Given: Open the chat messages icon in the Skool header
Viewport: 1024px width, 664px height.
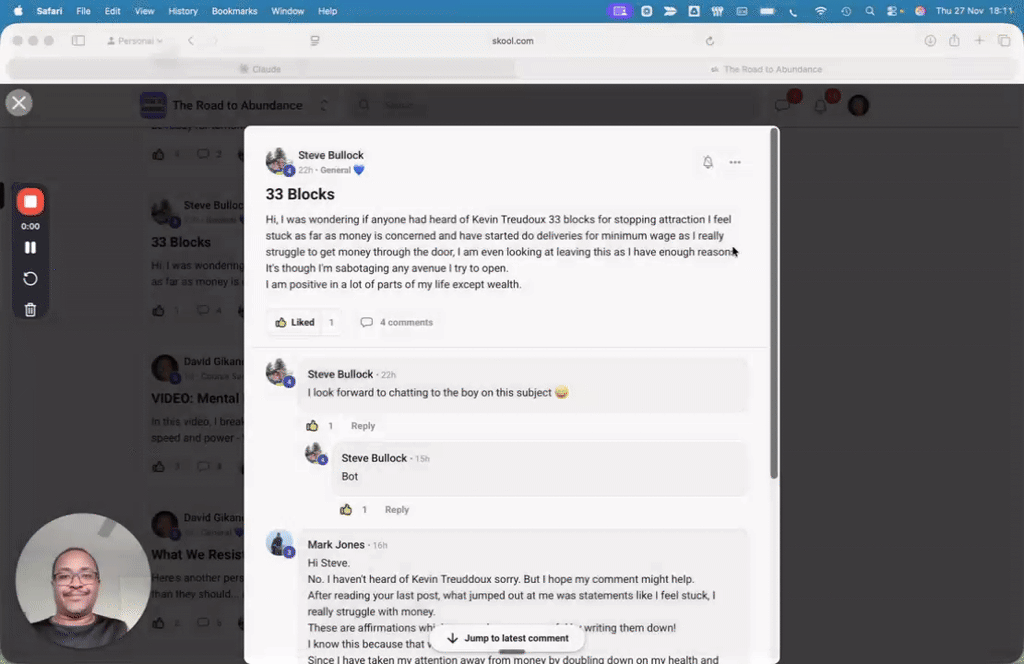Looking at the screenshot, I should [x=782, y=105].
